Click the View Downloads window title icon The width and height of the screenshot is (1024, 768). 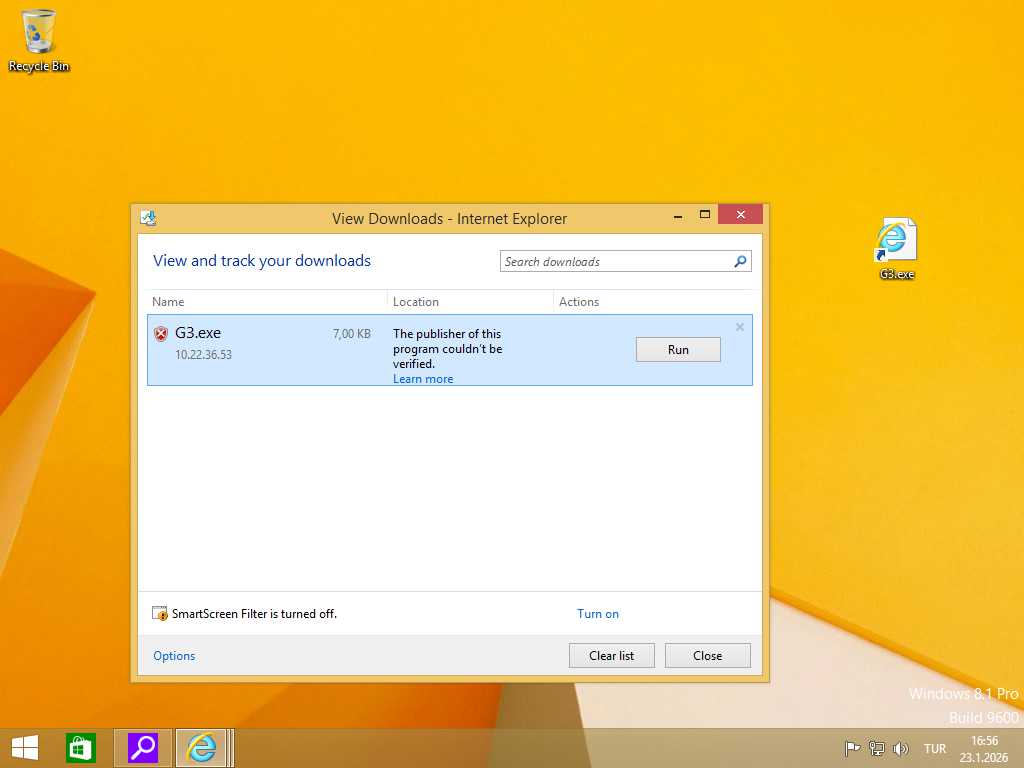pyautogui.click(x=148, y=218)
